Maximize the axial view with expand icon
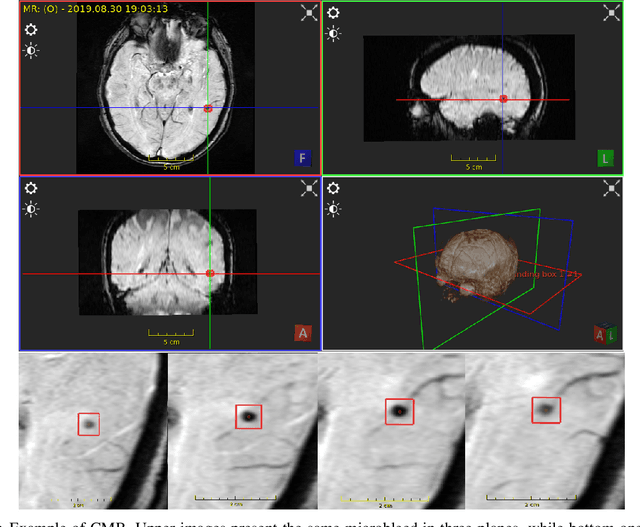Image resolution: width=640 pixels, height=527 pixels. (x=309, y=14)
